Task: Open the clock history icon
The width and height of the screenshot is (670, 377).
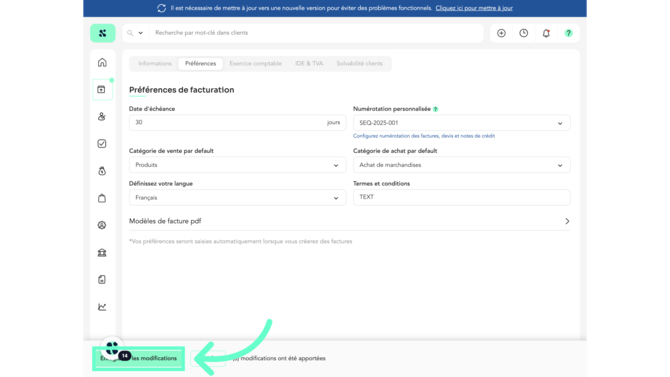Action: tap(523, 33)
